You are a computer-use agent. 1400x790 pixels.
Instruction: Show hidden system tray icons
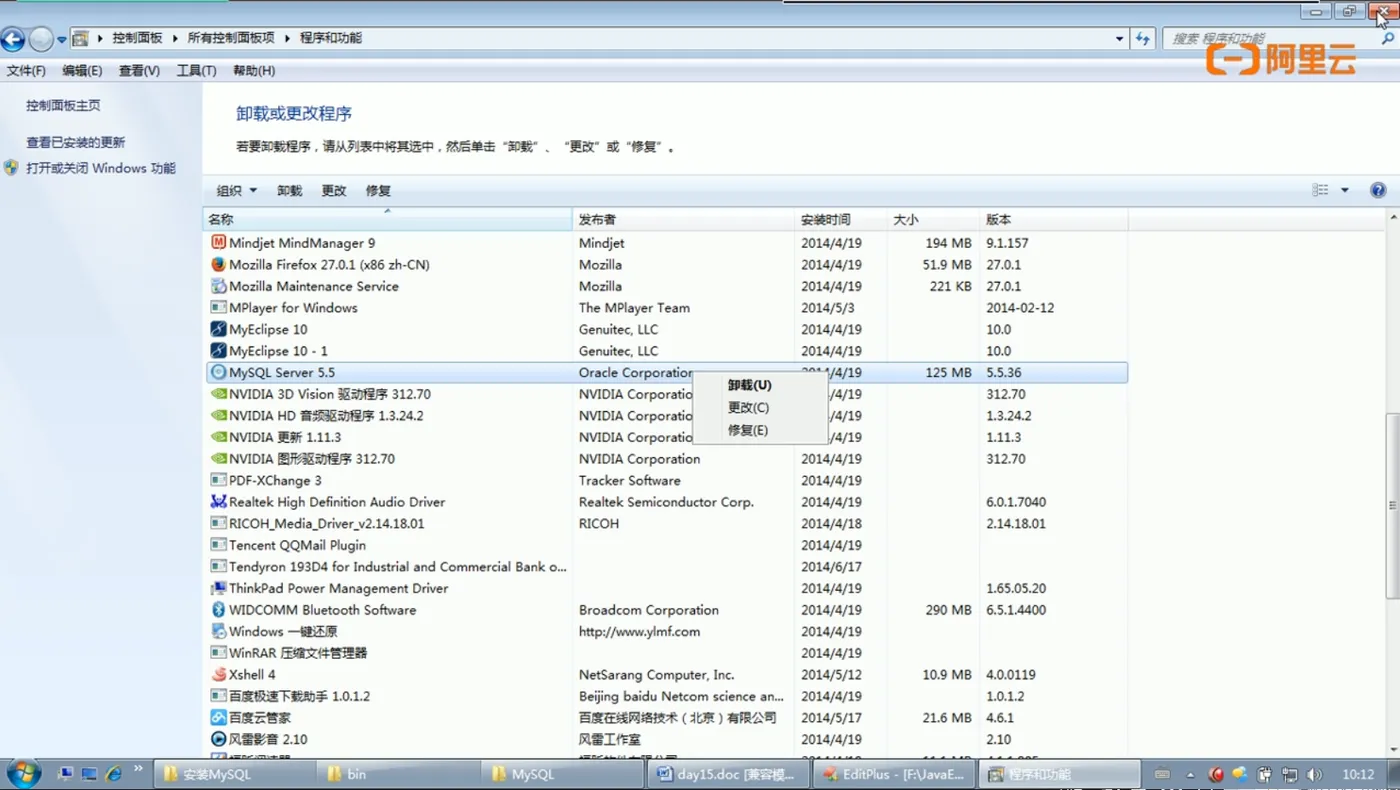pos(1190,774)
